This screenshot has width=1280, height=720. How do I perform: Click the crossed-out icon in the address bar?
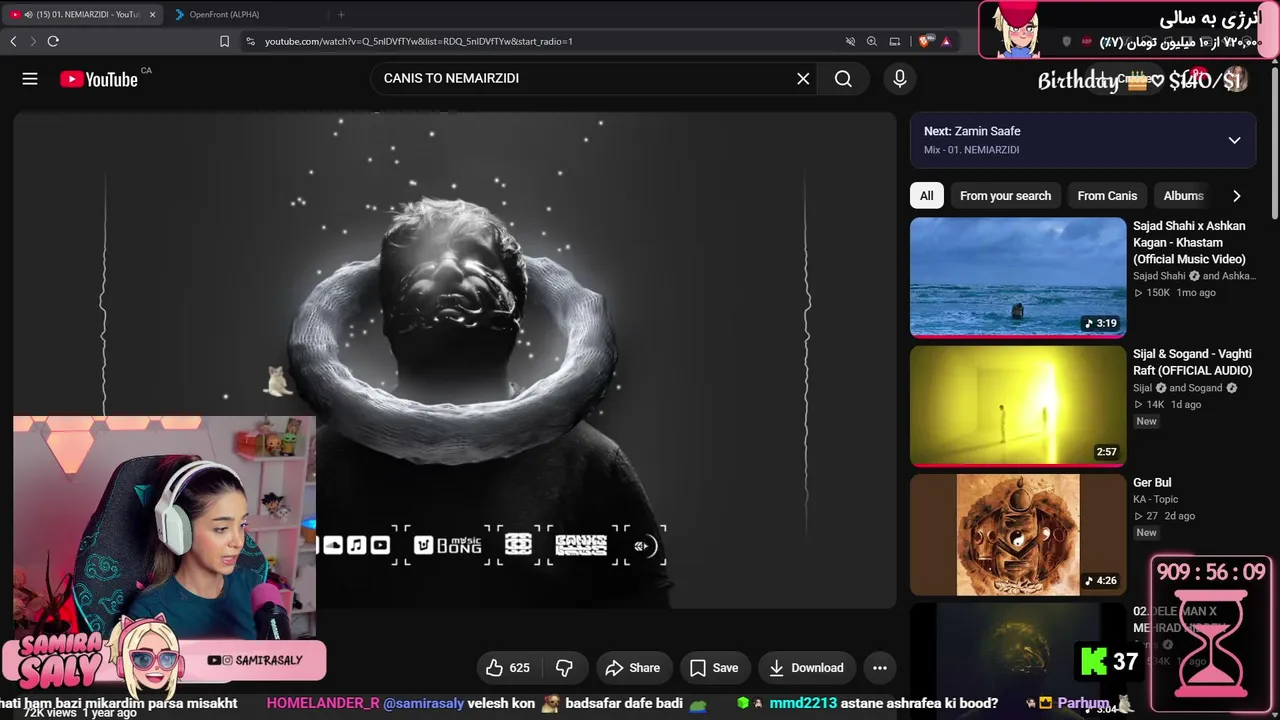[x=850, y=41]
